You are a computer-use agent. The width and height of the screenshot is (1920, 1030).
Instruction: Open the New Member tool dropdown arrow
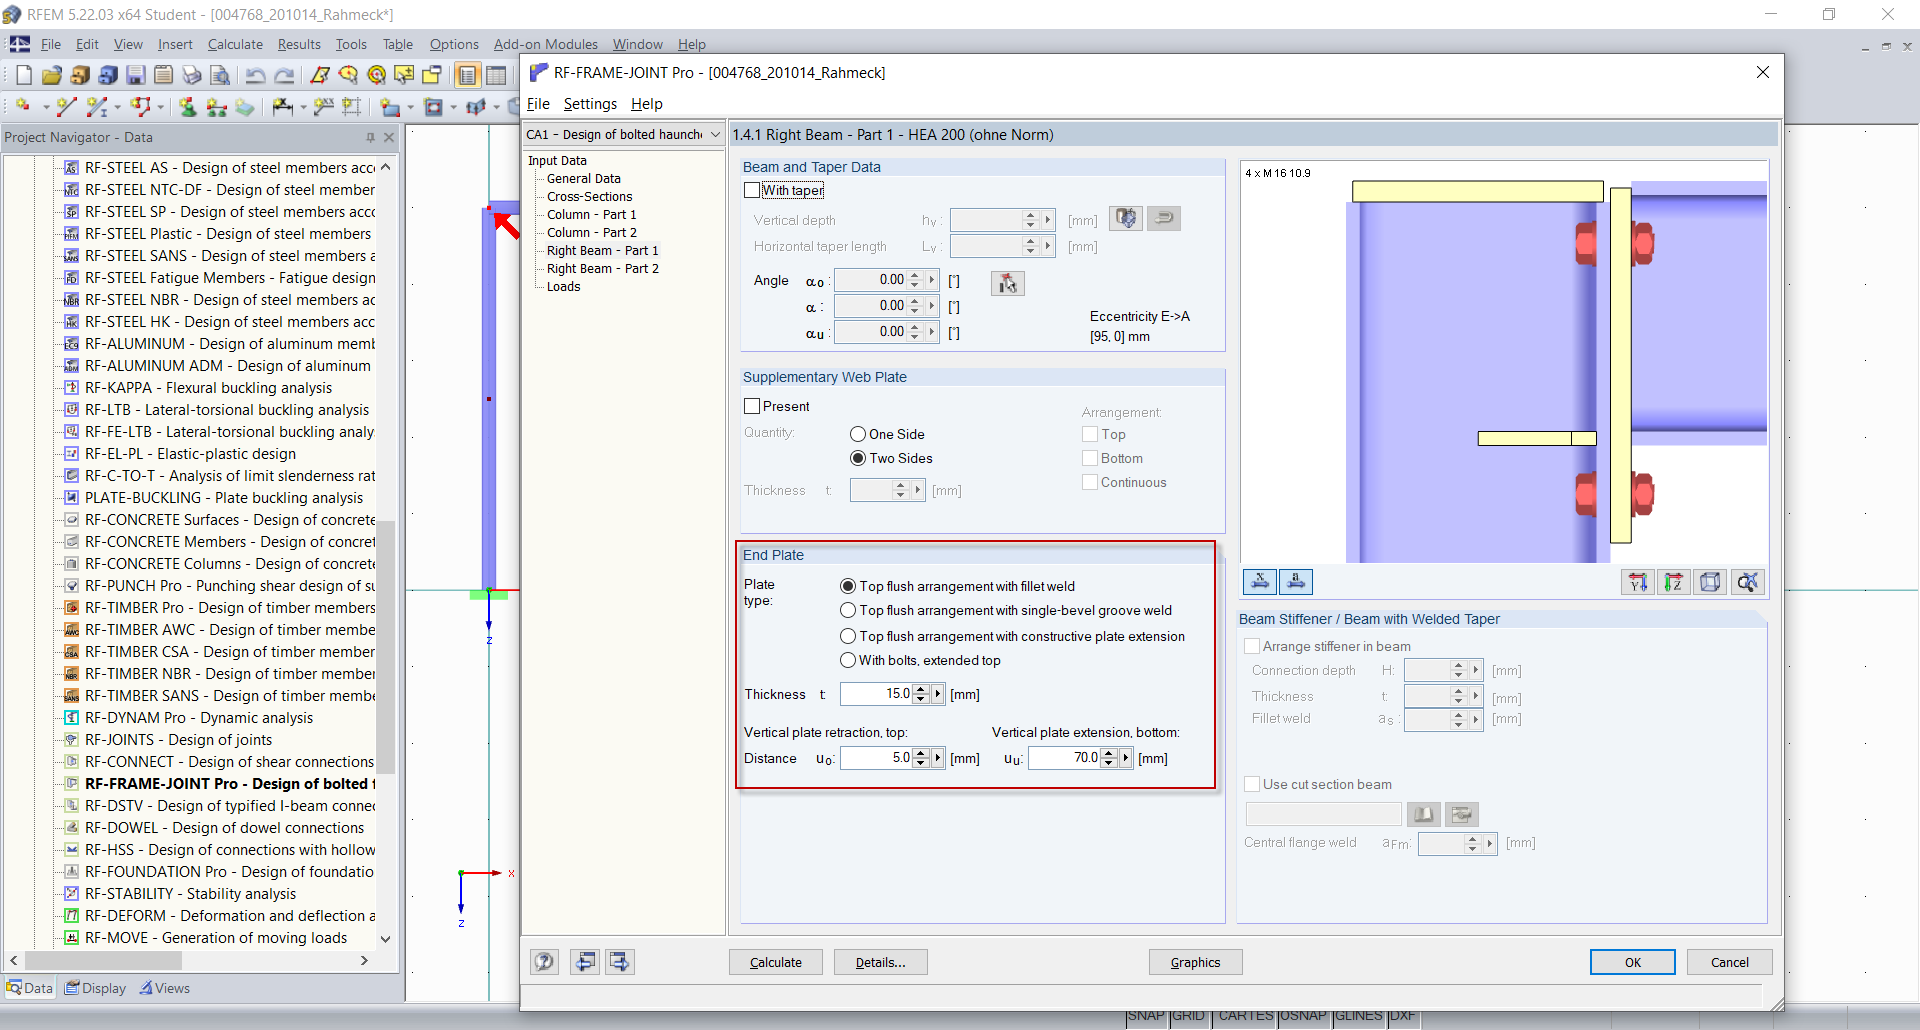pos(118,107)
